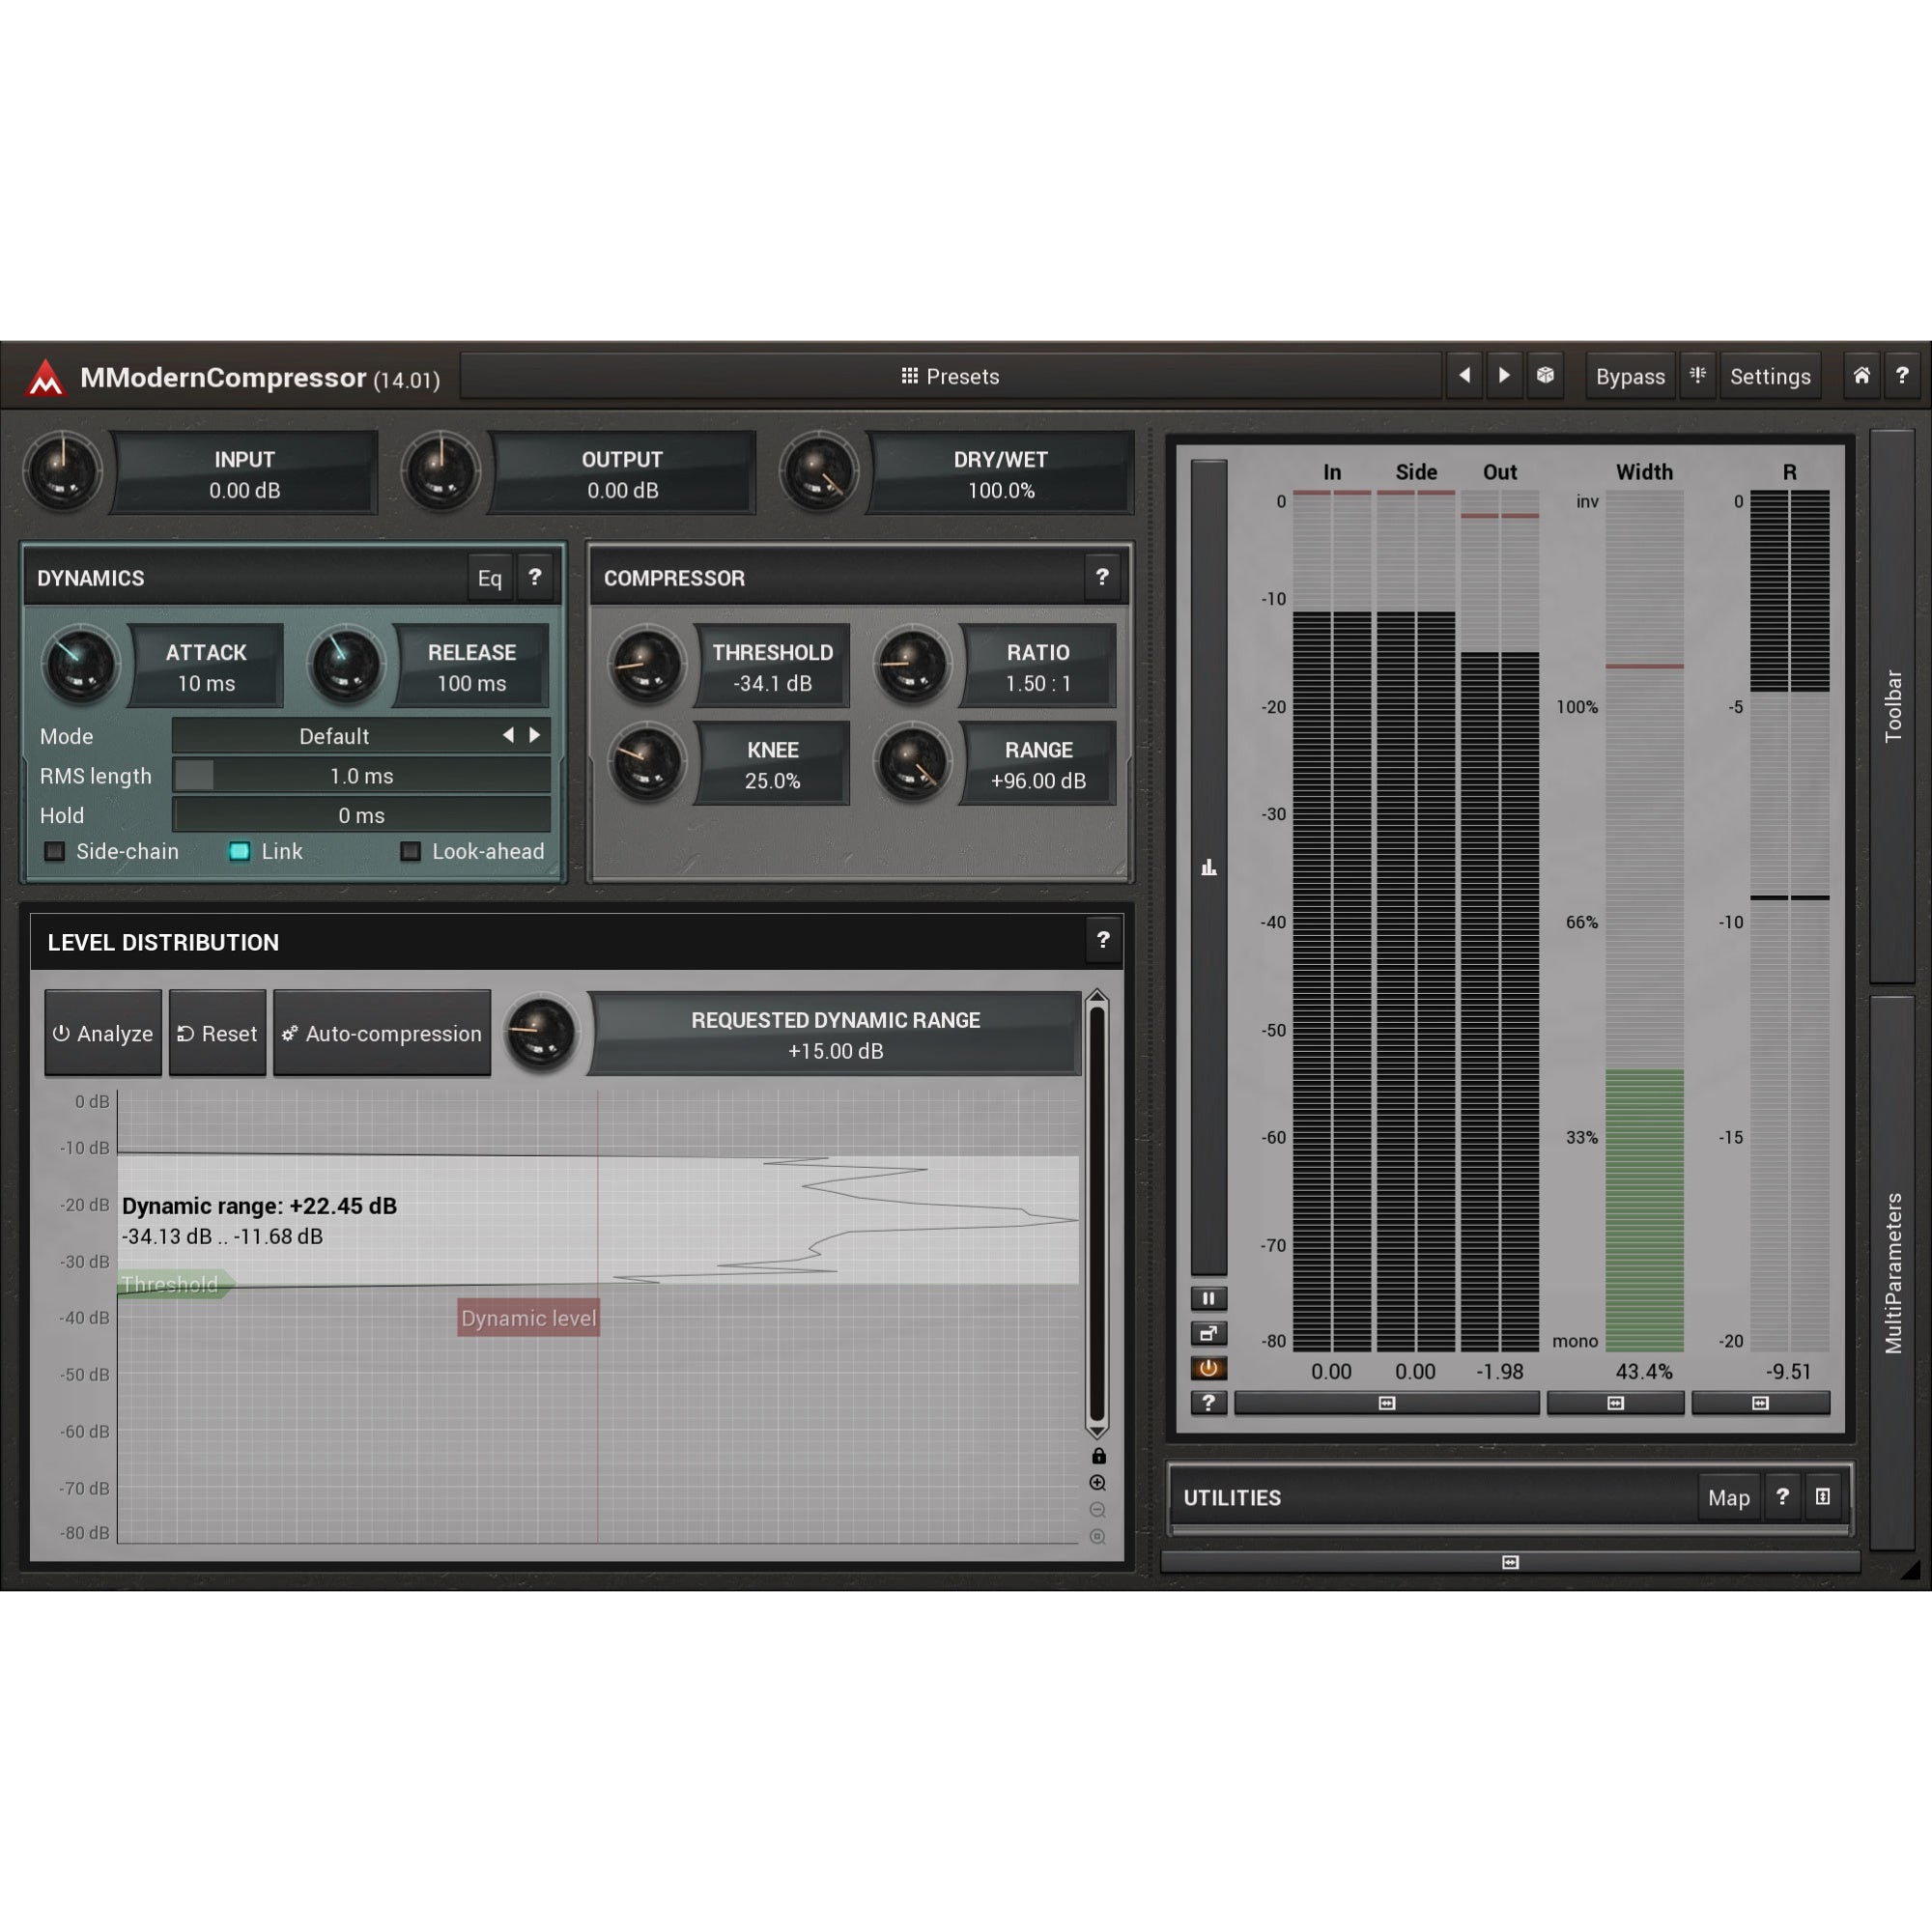The width and height of the screenshot is (1932, 1932).
Task: Click the collapse bar under R meter
Action: click(x=1760, y=1403)
